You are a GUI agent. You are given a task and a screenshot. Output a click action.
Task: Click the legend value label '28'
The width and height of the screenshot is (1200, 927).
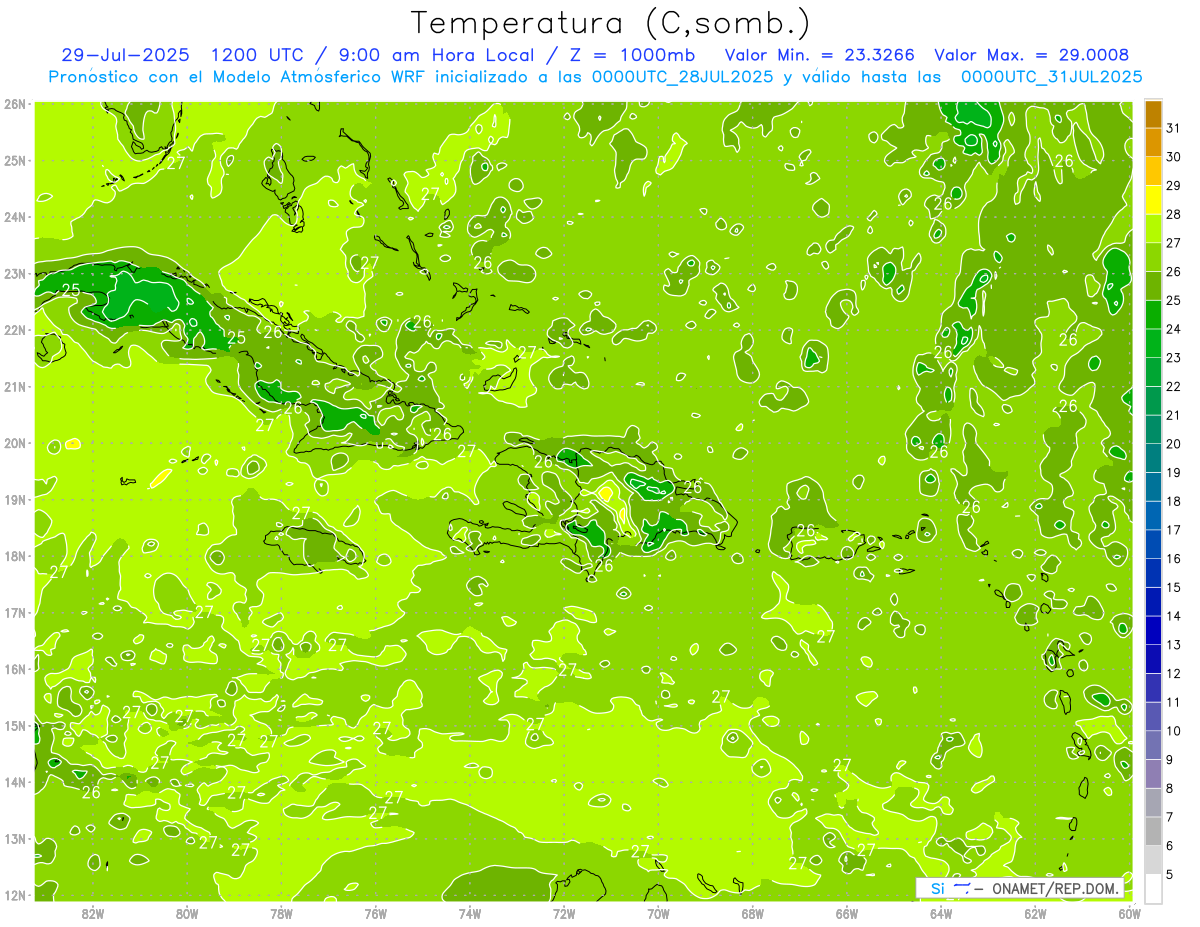(x=1174, y=214)
